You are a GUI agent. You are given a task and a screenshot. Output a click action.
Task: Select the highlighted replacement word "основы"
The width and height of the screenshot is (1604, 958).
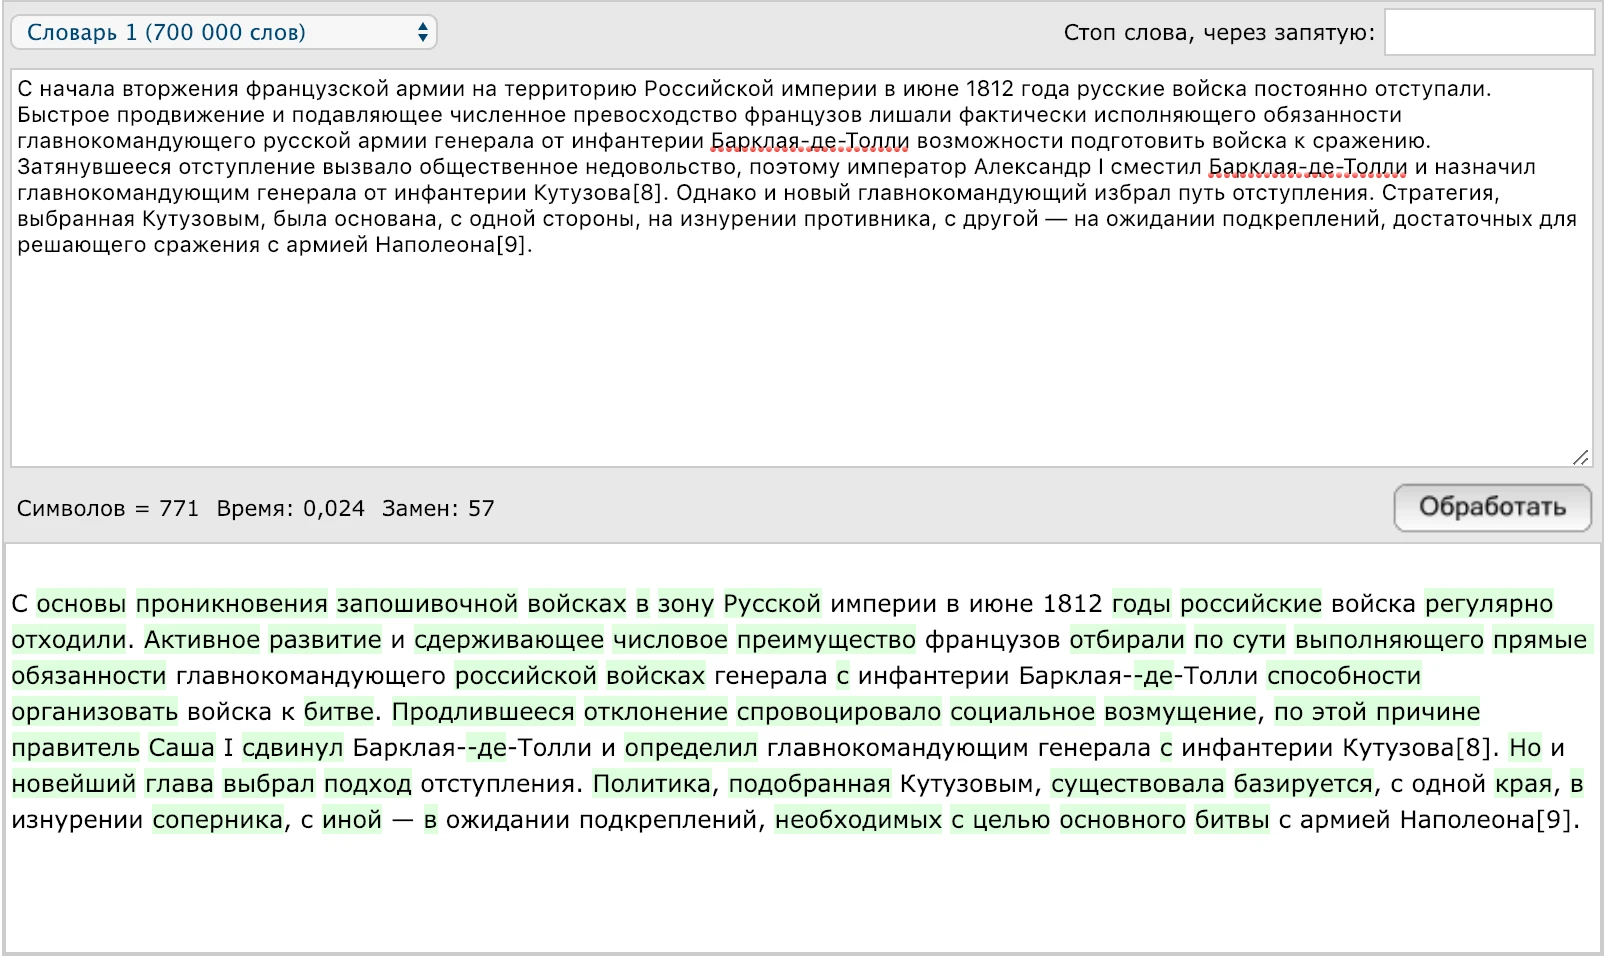80,603
